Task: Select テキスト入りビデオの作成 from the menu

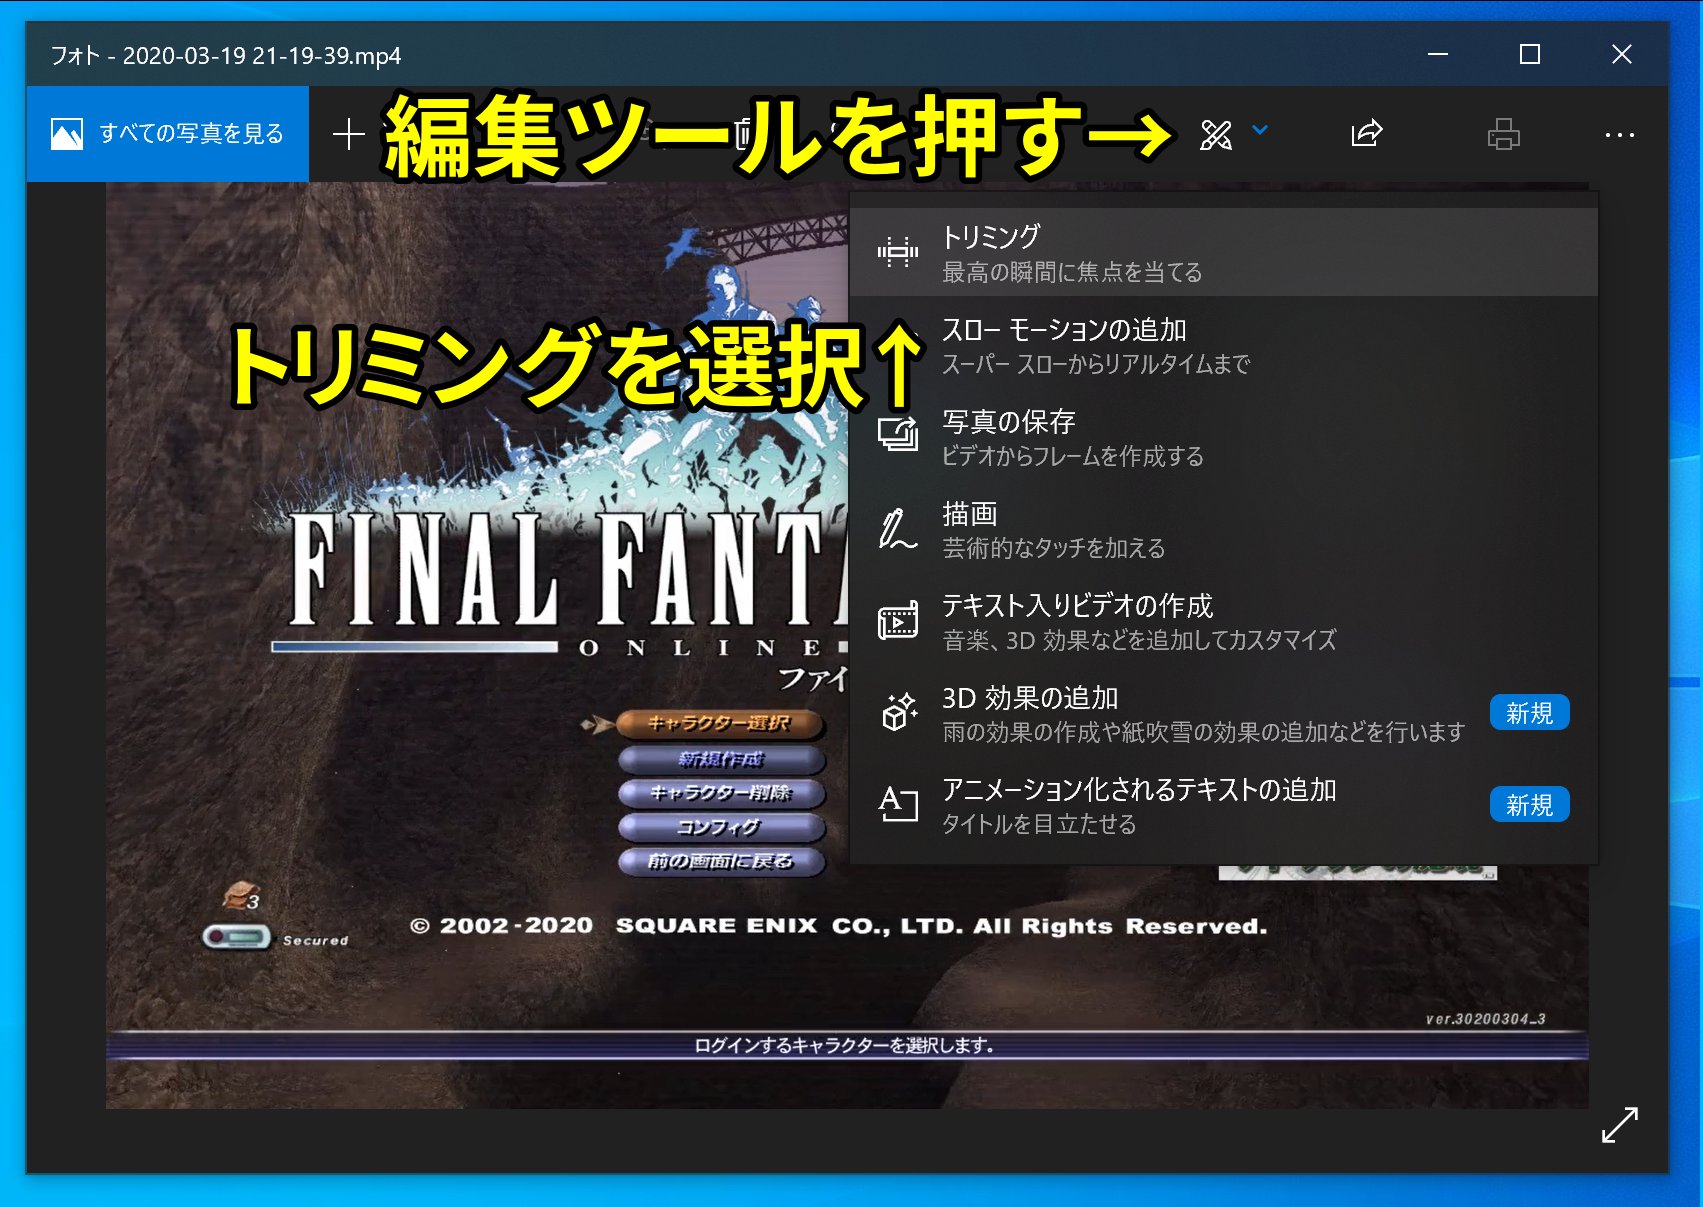Action: [1077, 621]
